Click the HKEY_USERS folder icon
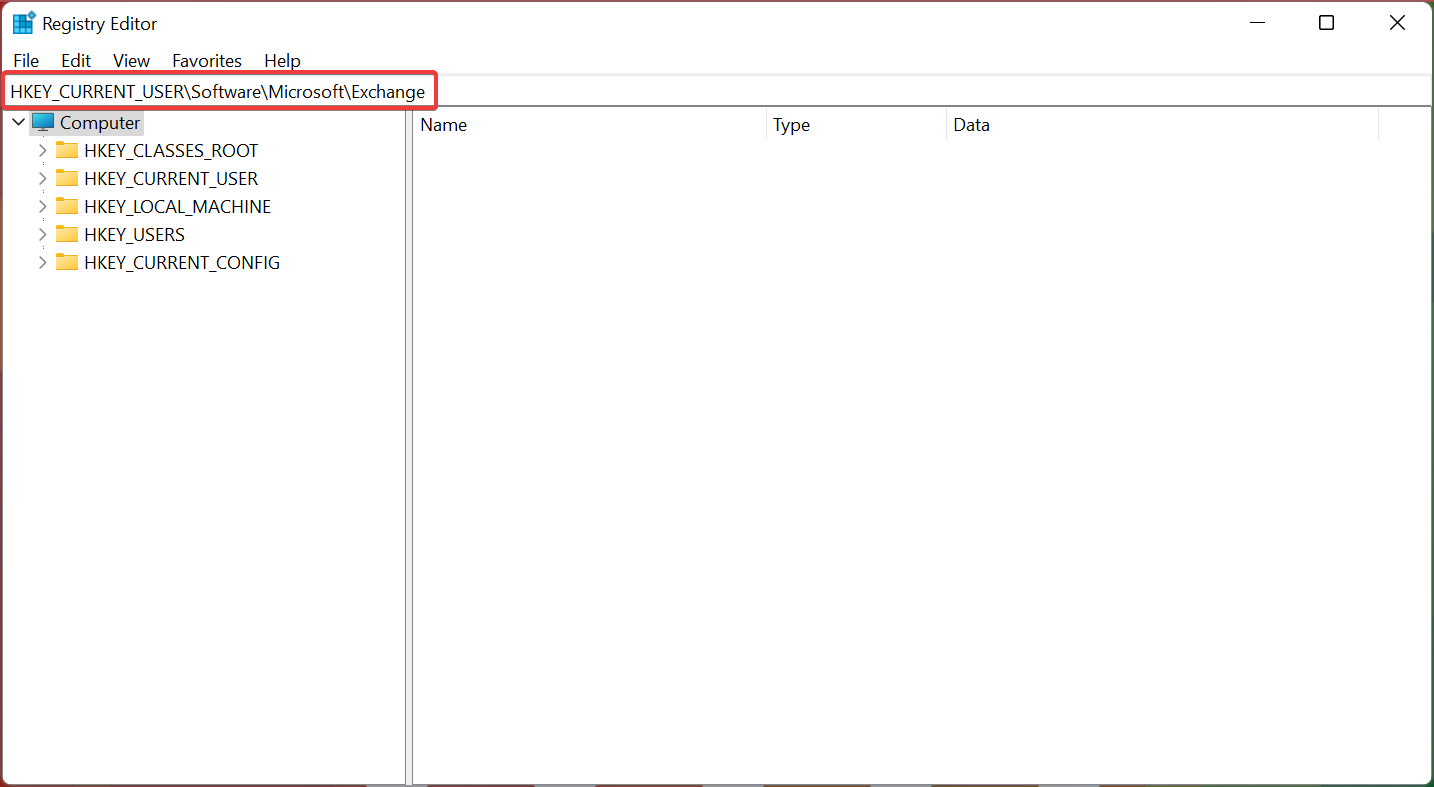 coord(67,235)
